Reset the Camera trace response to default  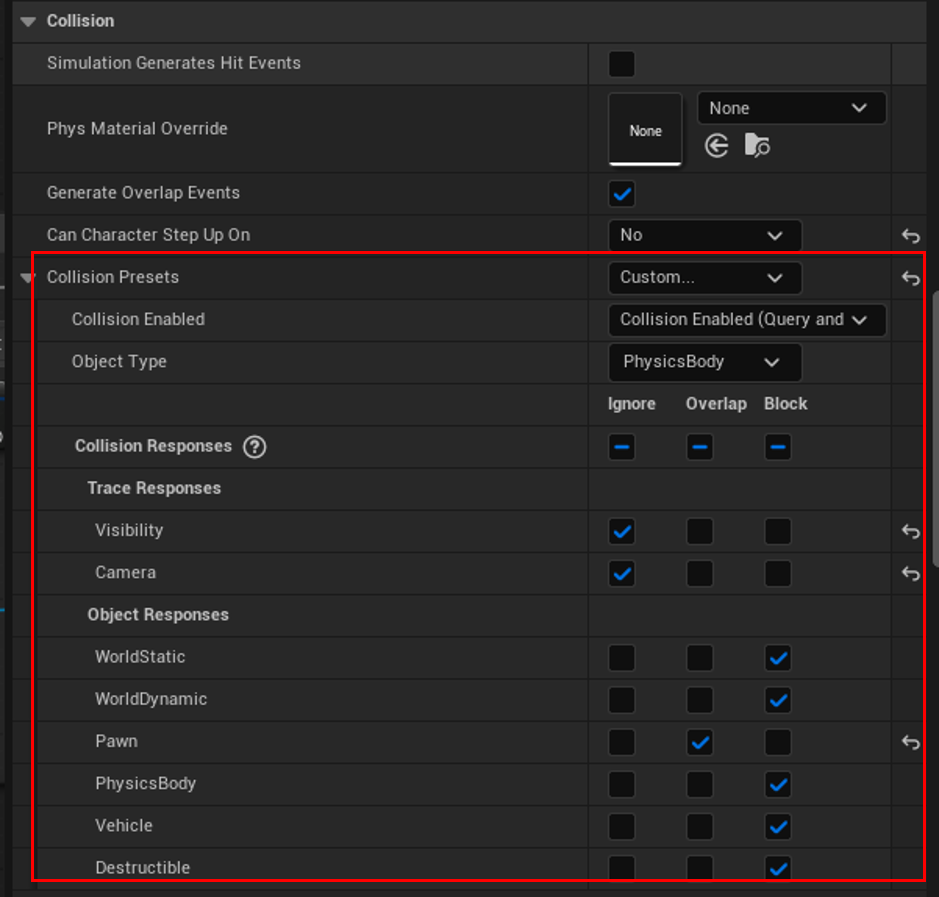[x=910, y=573]
